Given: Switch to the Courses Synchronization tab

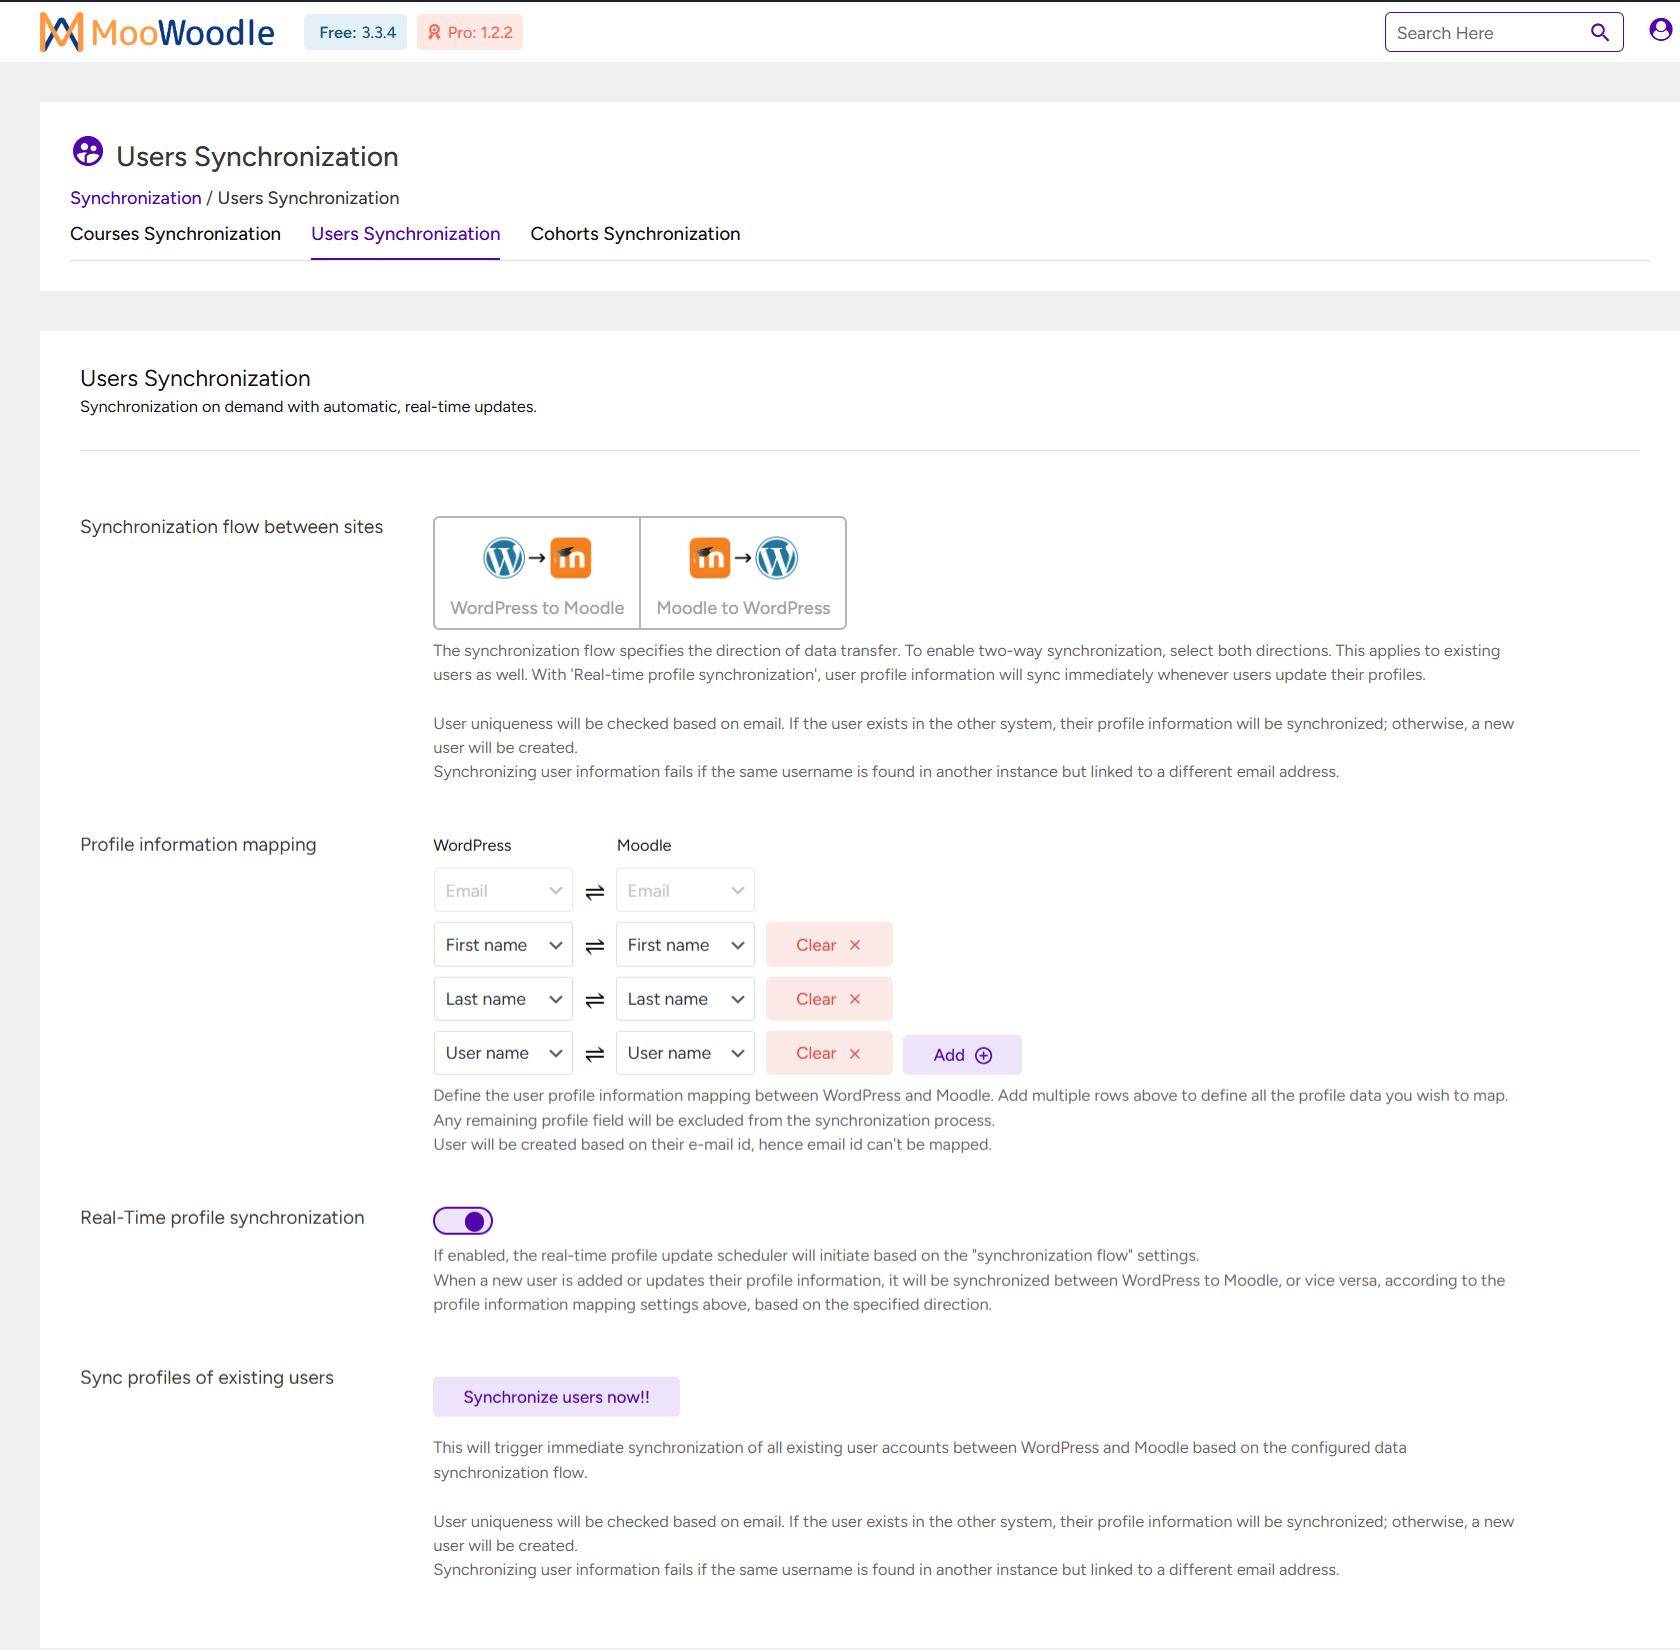Looking at the screenshot, I should click(x=175, y=234).
